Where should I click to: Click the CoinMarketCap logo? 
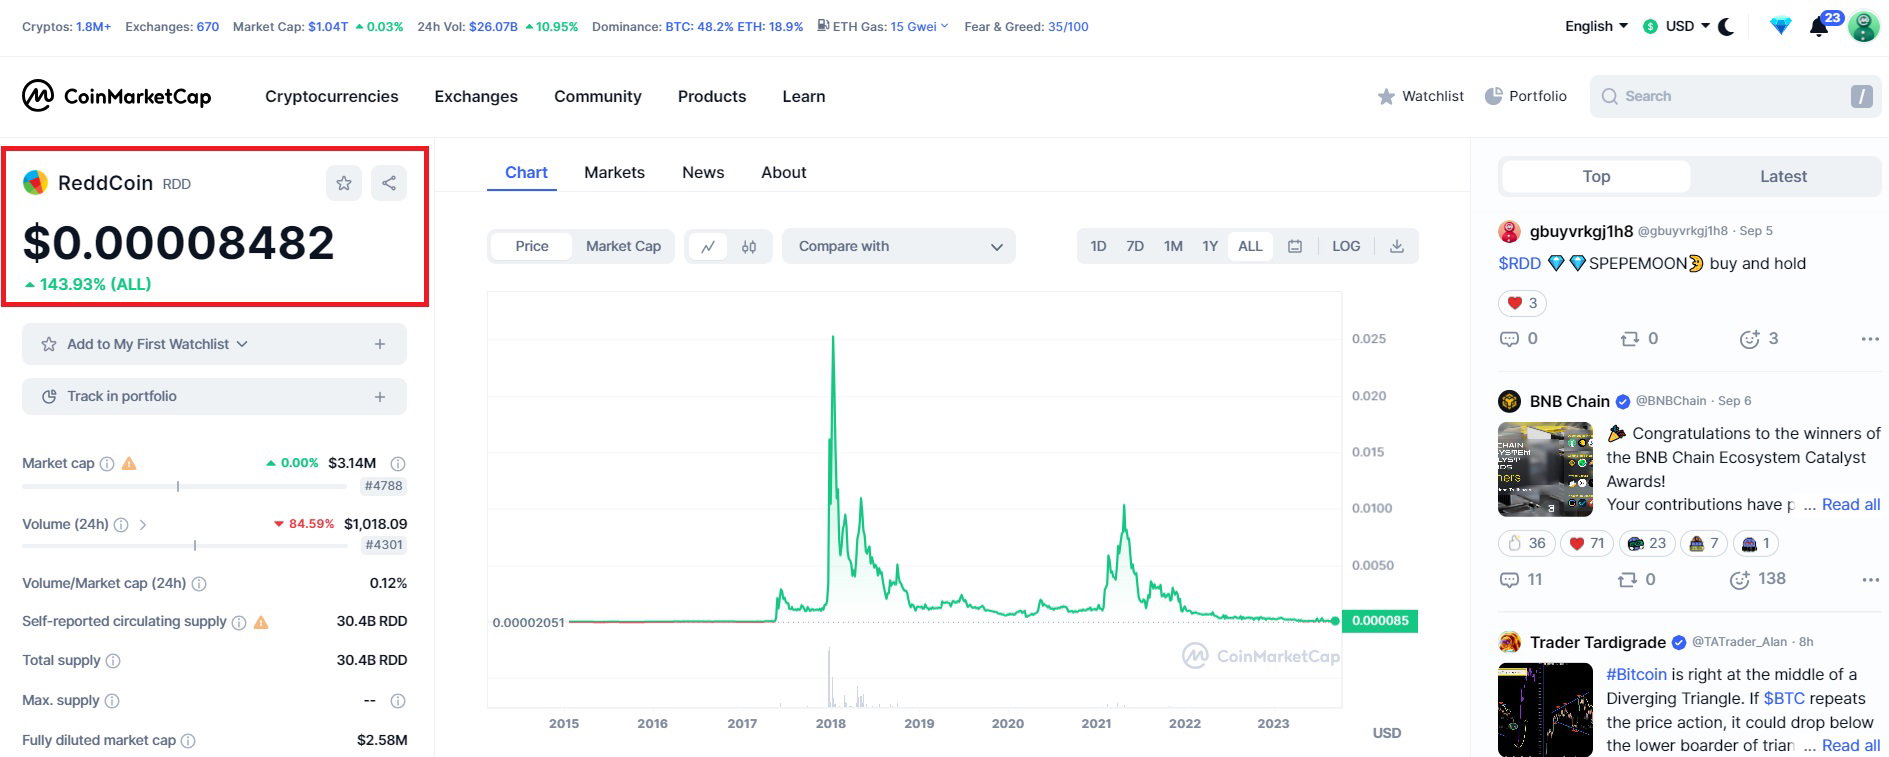(117, 96)
